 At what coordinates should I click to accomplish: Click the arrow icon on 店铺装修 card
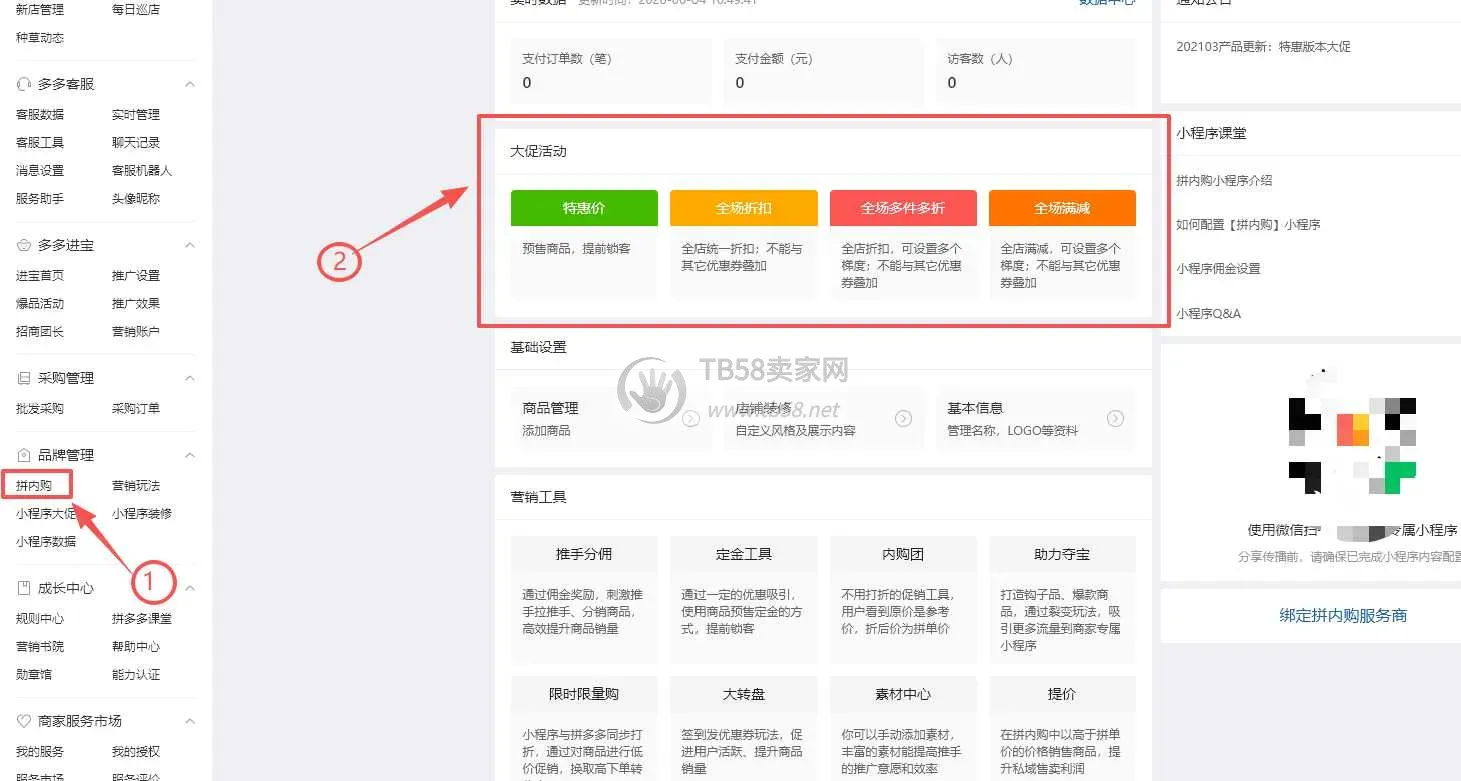[x=903, y=419]
